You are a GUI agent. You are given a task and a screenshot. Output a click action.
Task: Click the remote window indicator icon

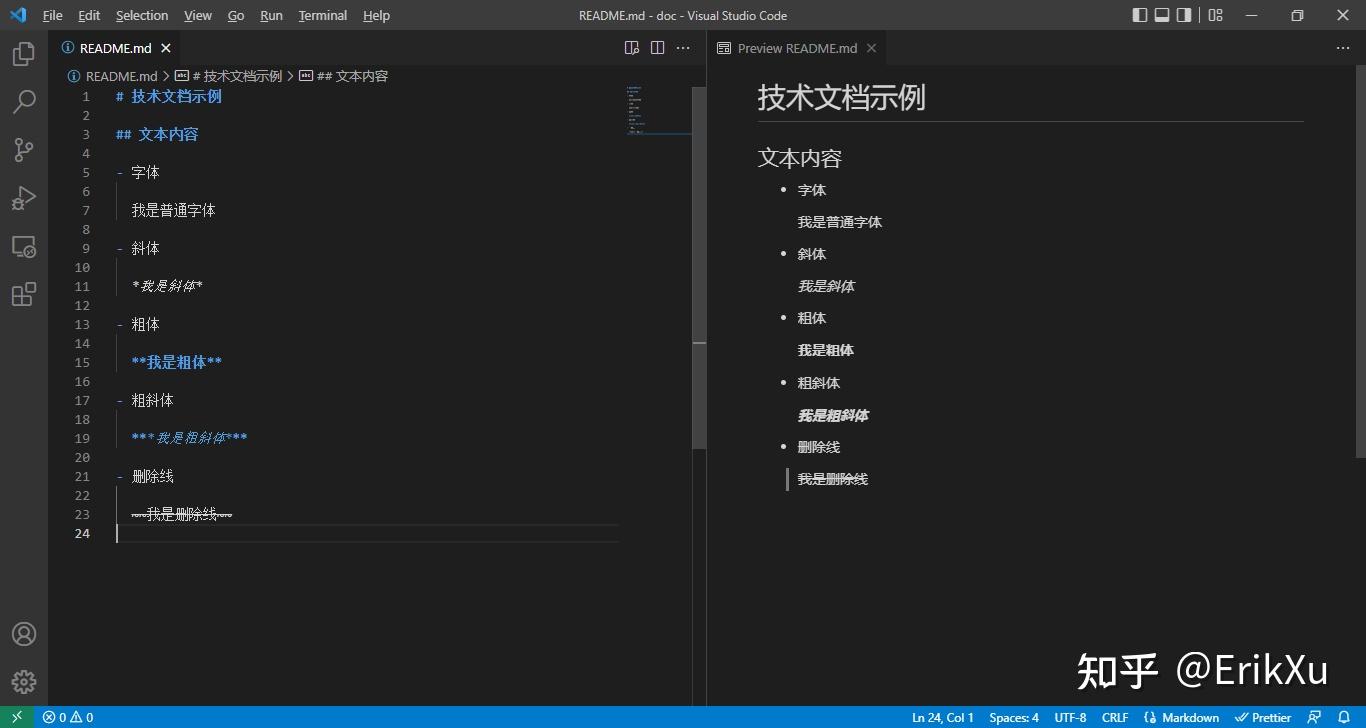(17, 717)
